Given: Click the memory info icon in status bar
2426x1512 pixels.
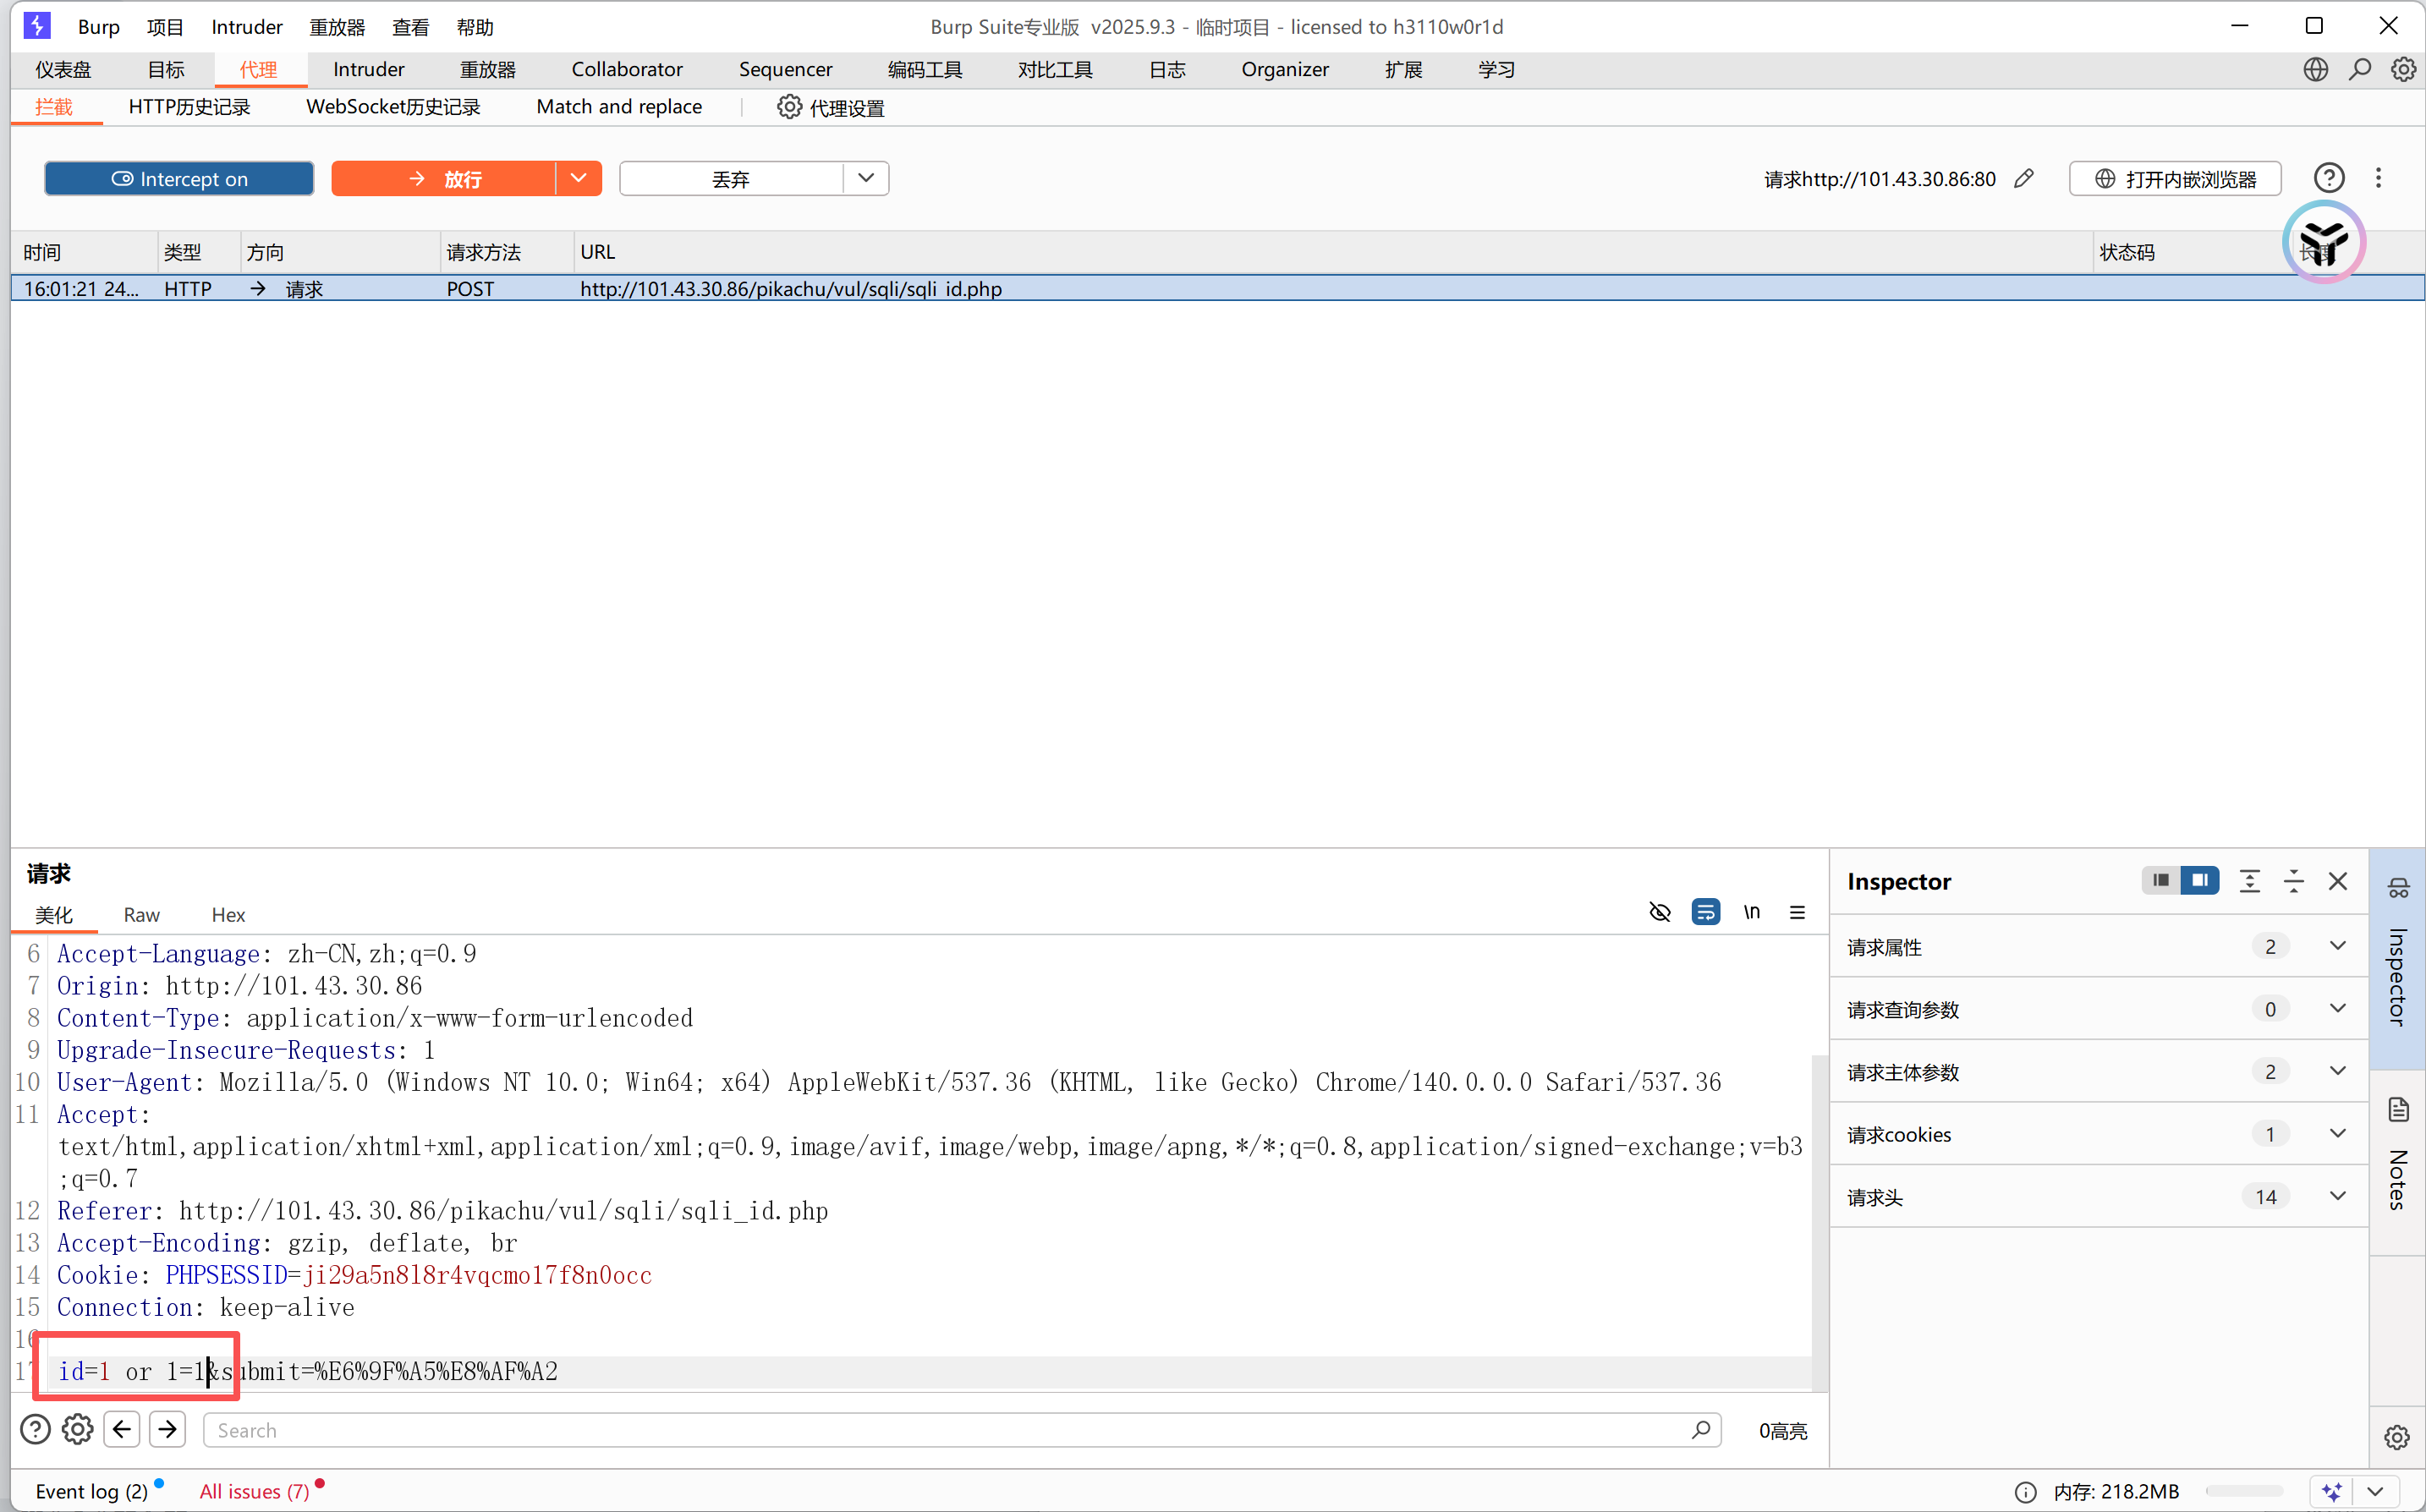Looking at the screenshot, I should click(x=2025, y=1492).
